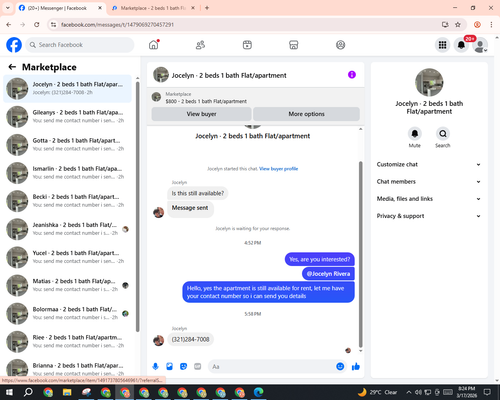Open Becki conversation in list
This screenshot has width=500, height=400.
tap(67, 201)
